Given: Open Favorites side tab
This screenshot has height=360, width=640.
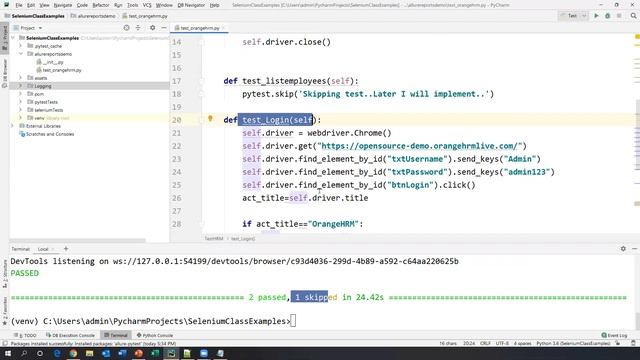Looking at the screenshot, I should pos(4,311).
